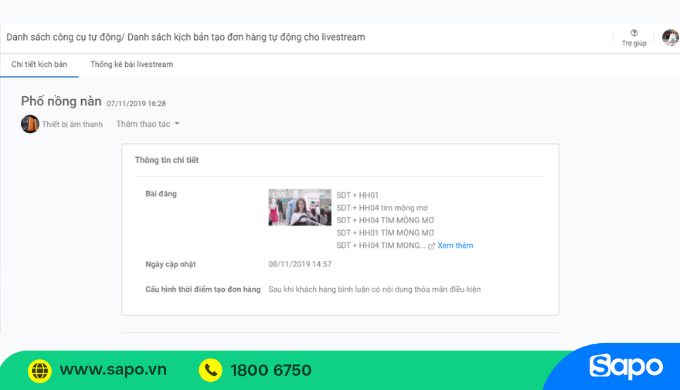Click the Thông tin chi tiết heading
680x390 pixels.
point(167,160)
